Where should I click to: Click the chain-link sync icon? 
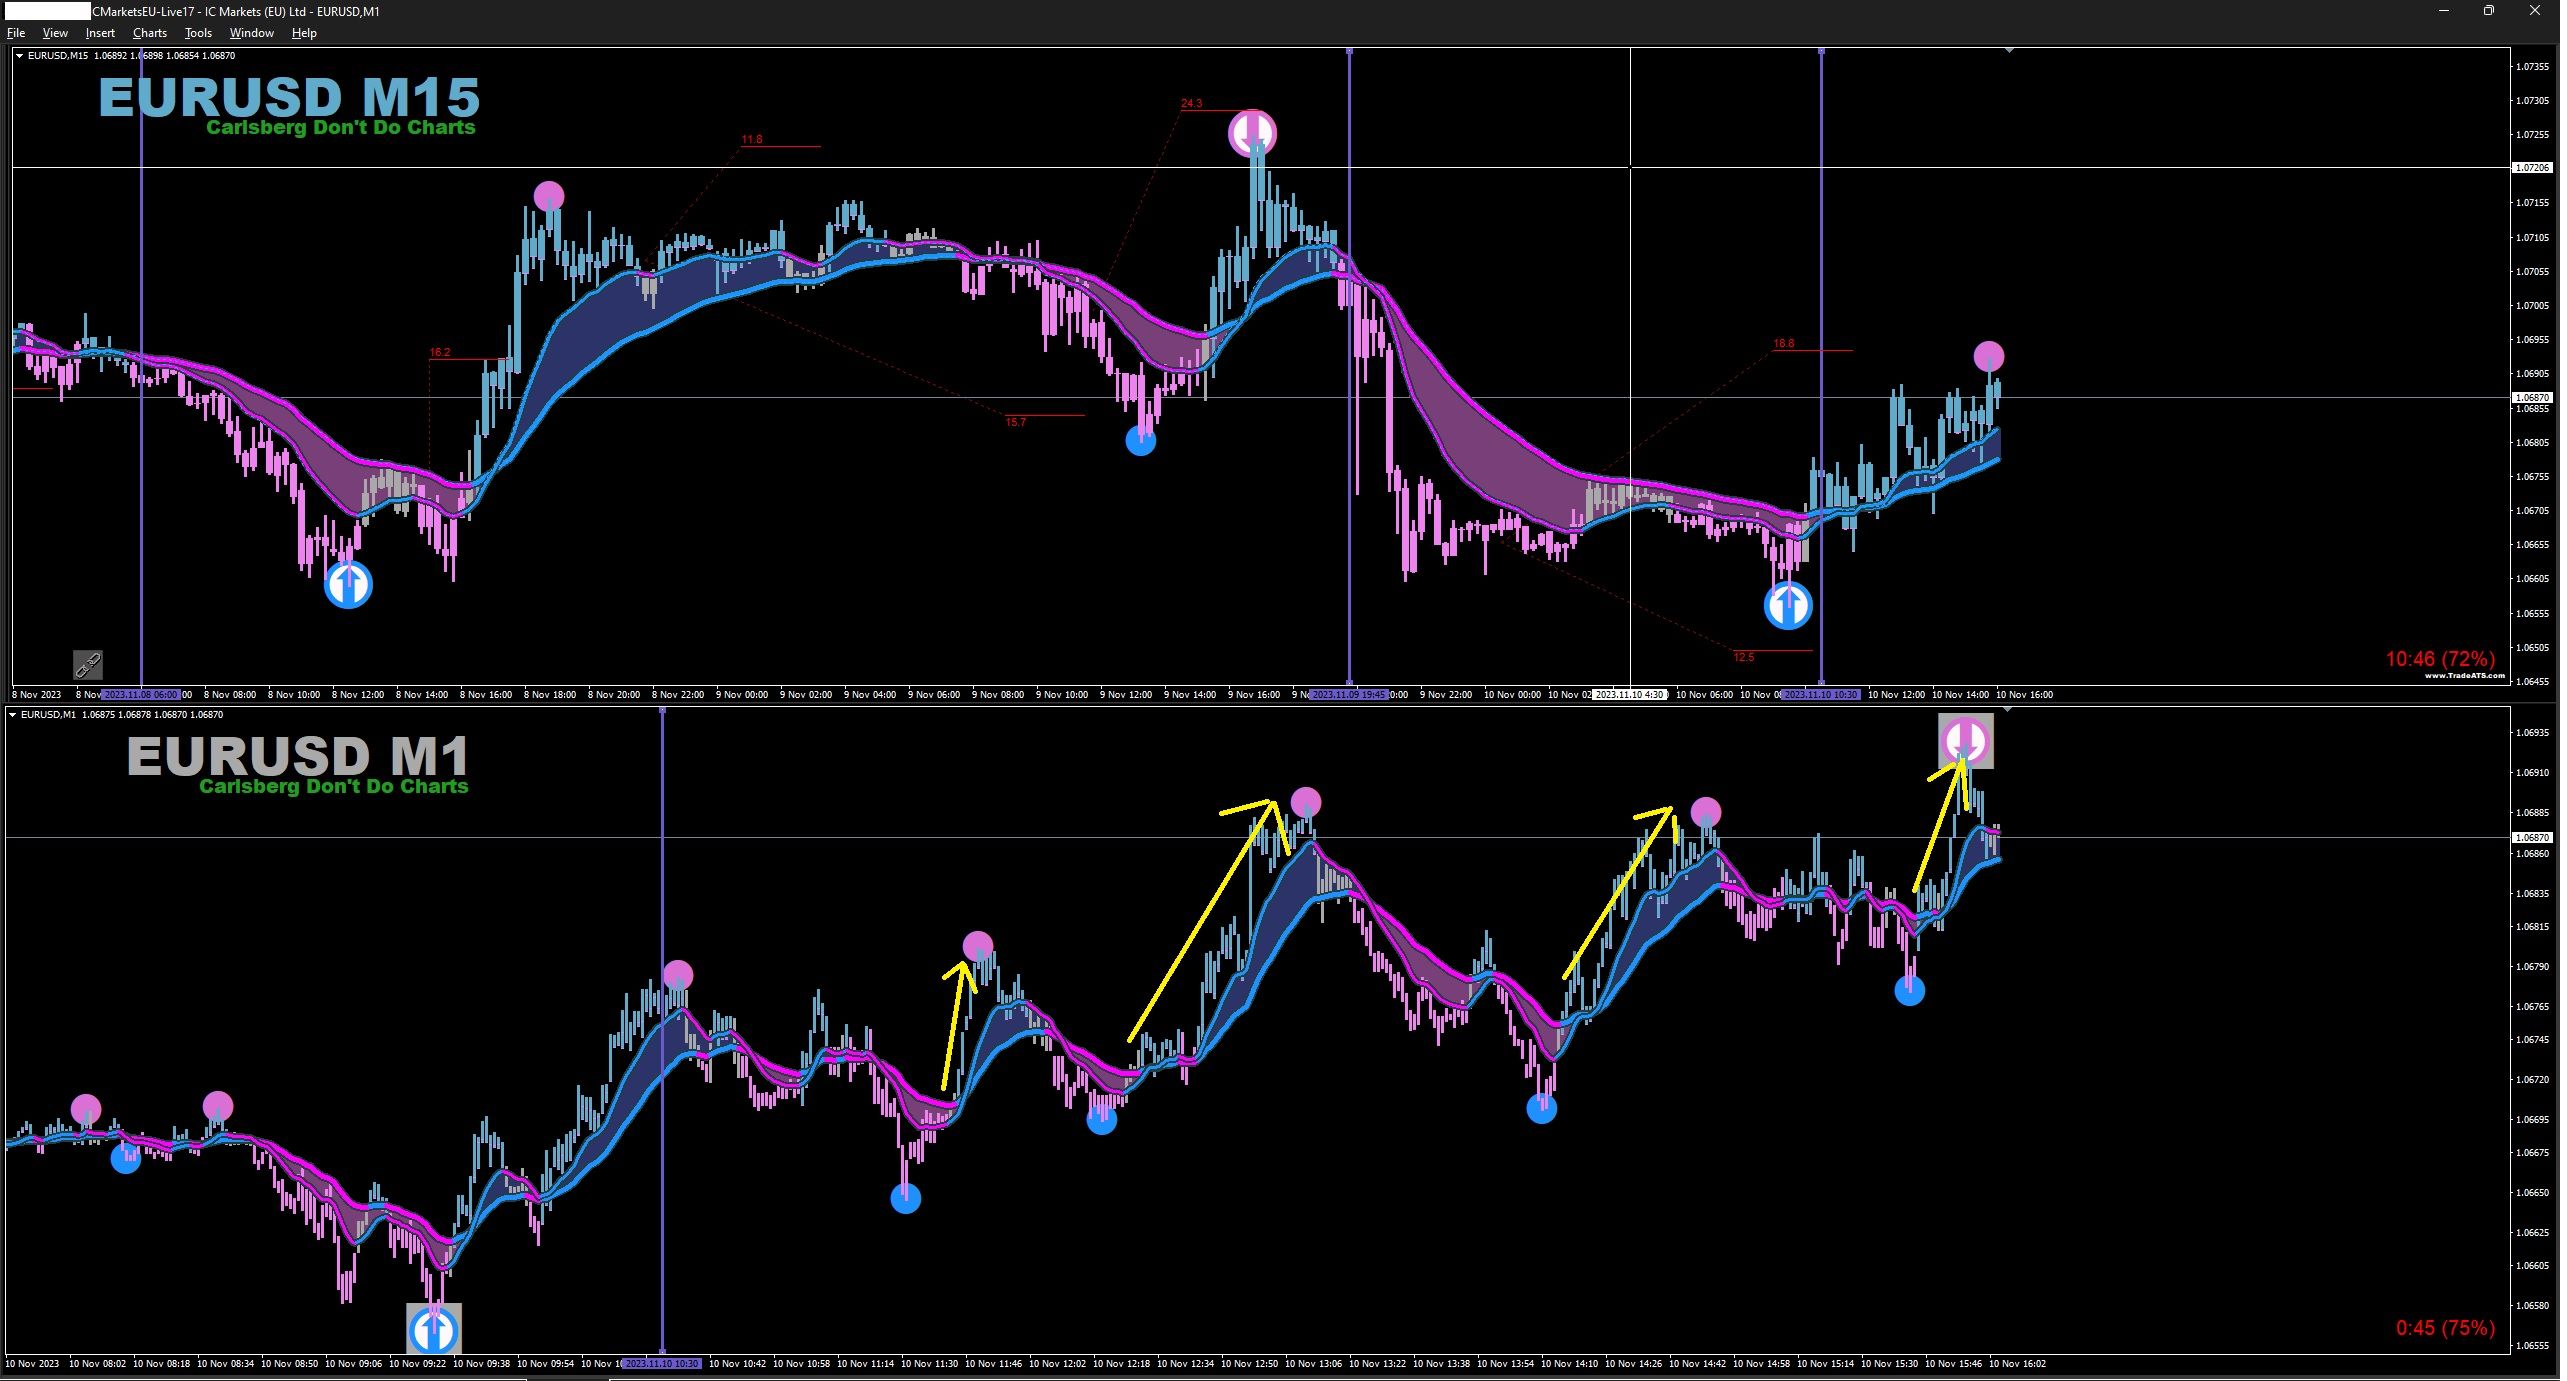(88, 665)
